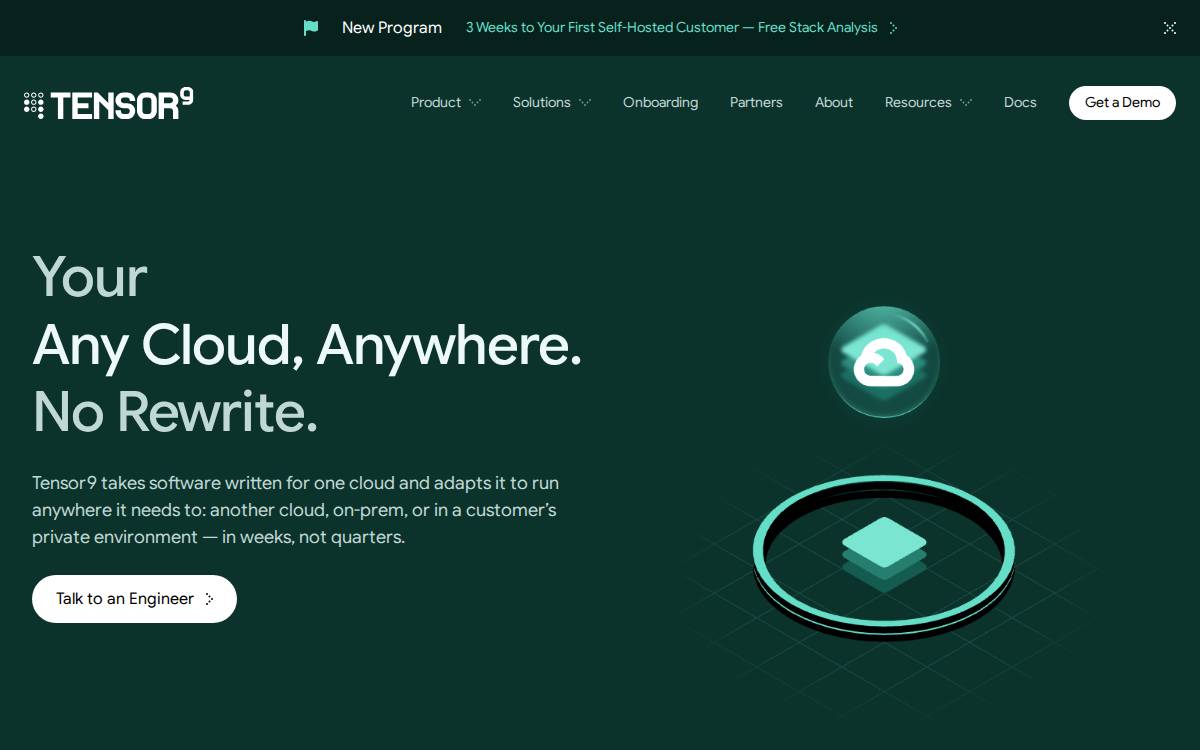Click the glowing cloud sphere graphic

(884, 362)
